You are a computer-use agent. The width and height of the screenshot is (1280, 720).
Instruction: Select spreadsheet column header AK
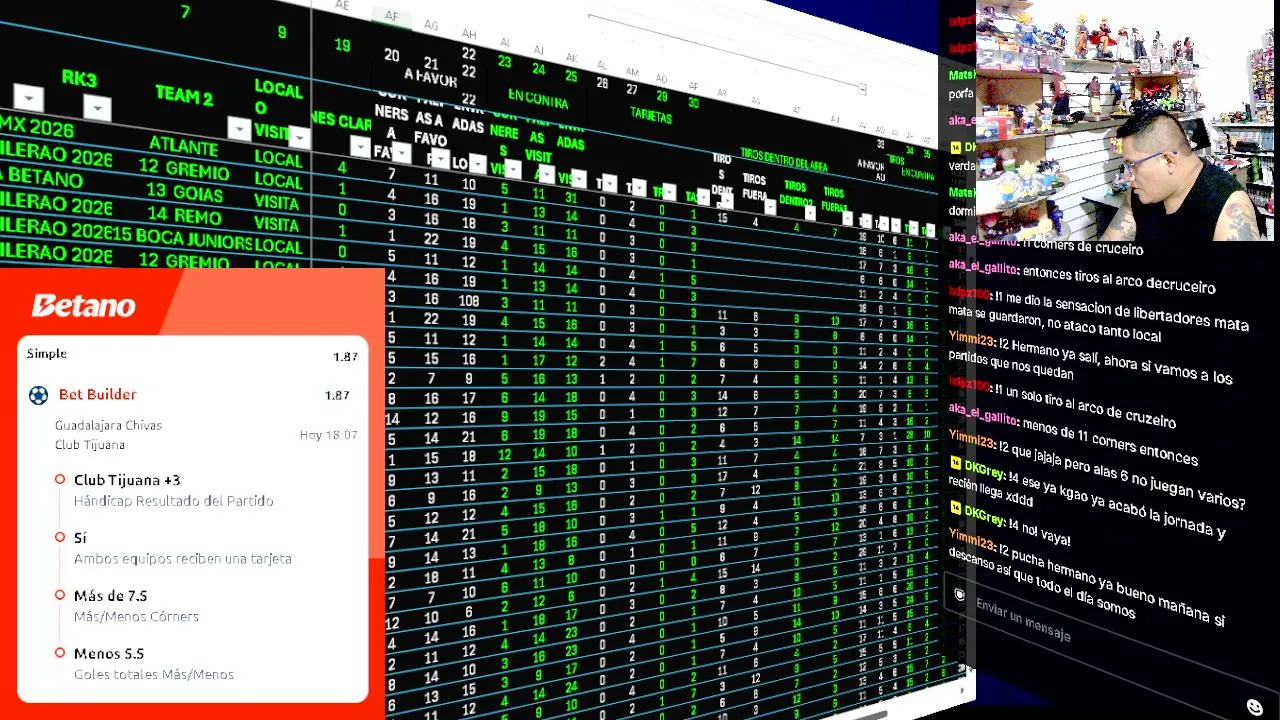(x=571, y=57)
